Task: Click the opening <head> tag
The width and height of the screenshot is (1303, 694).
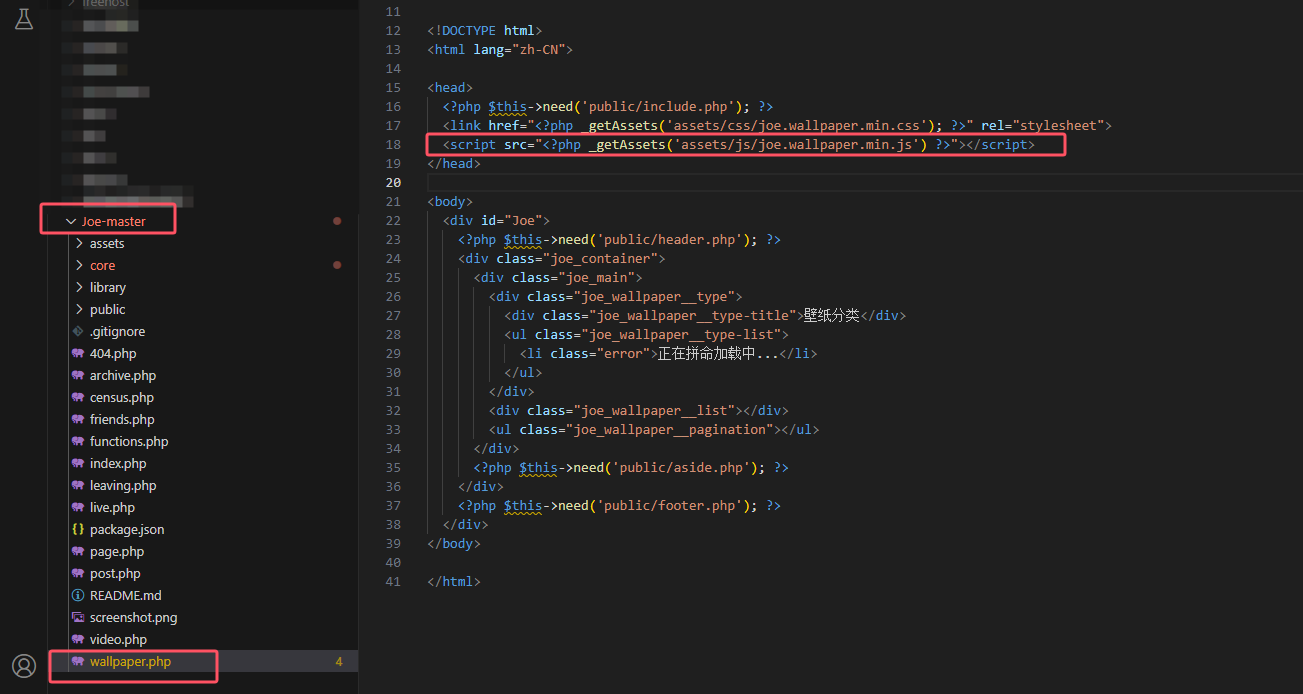Action: [450, 87]
